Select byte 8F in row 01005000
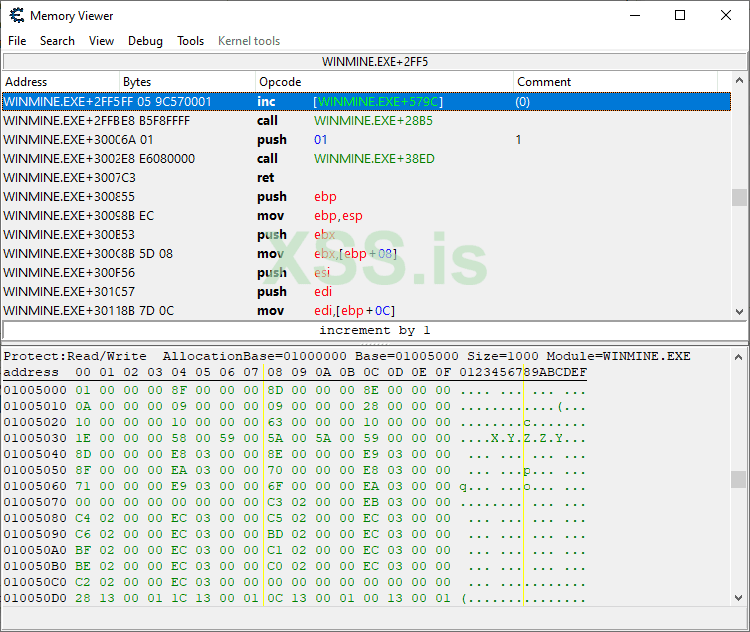Viewport: 750px width, 632px height. [179, 390]
